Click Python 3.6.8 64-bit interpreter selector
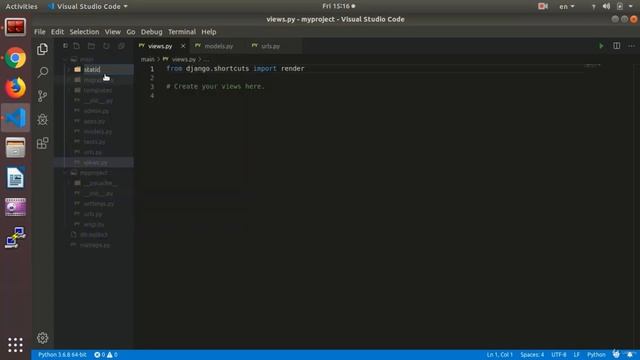640x360 pixels. click(x=62, y=355)
